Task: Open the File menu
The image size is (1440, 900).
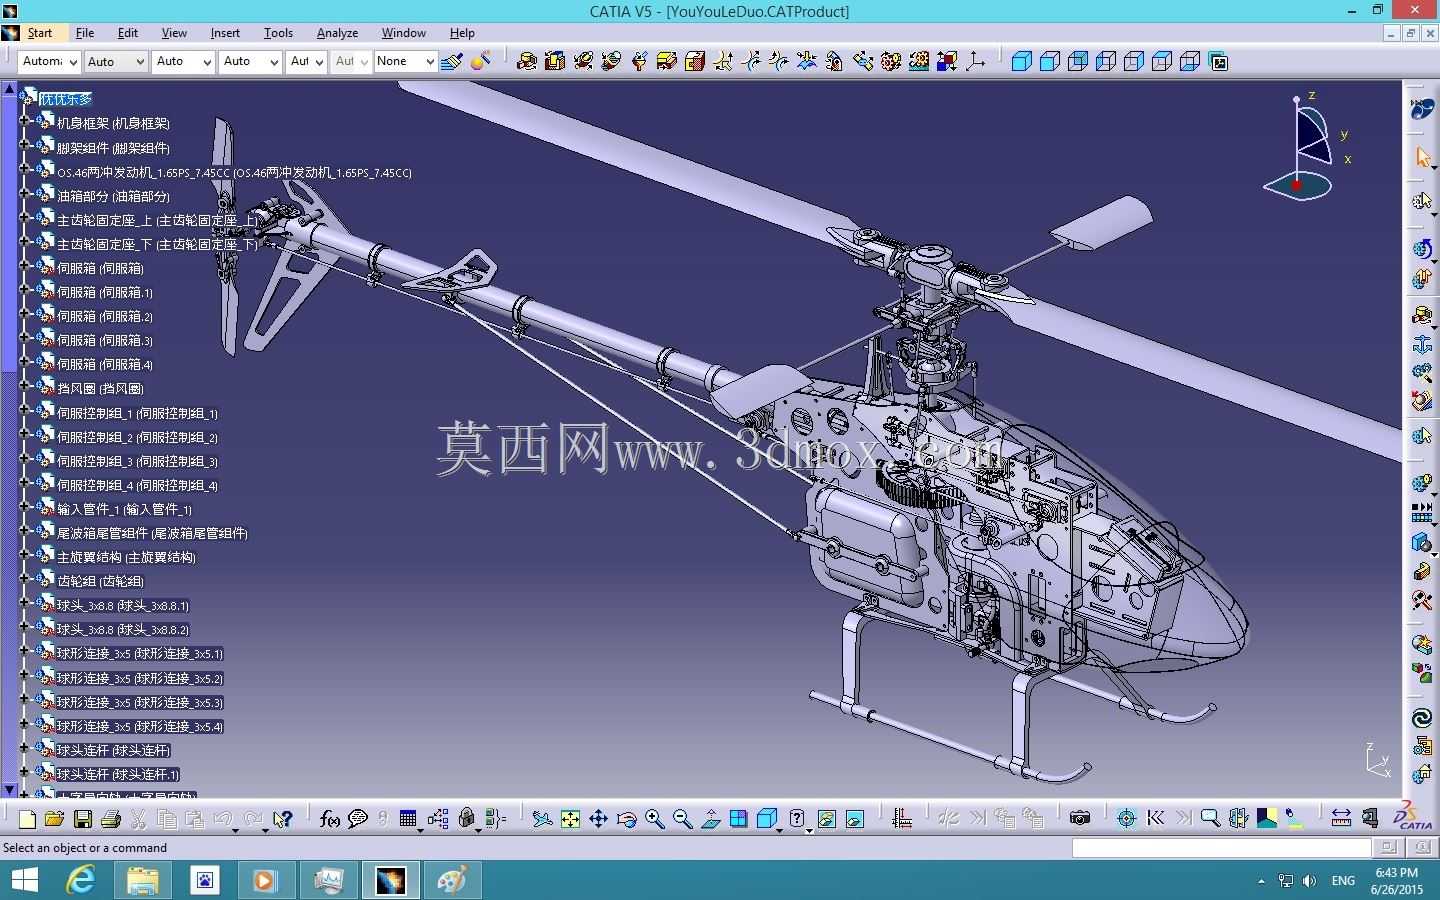Action: (x=85, y=33)
